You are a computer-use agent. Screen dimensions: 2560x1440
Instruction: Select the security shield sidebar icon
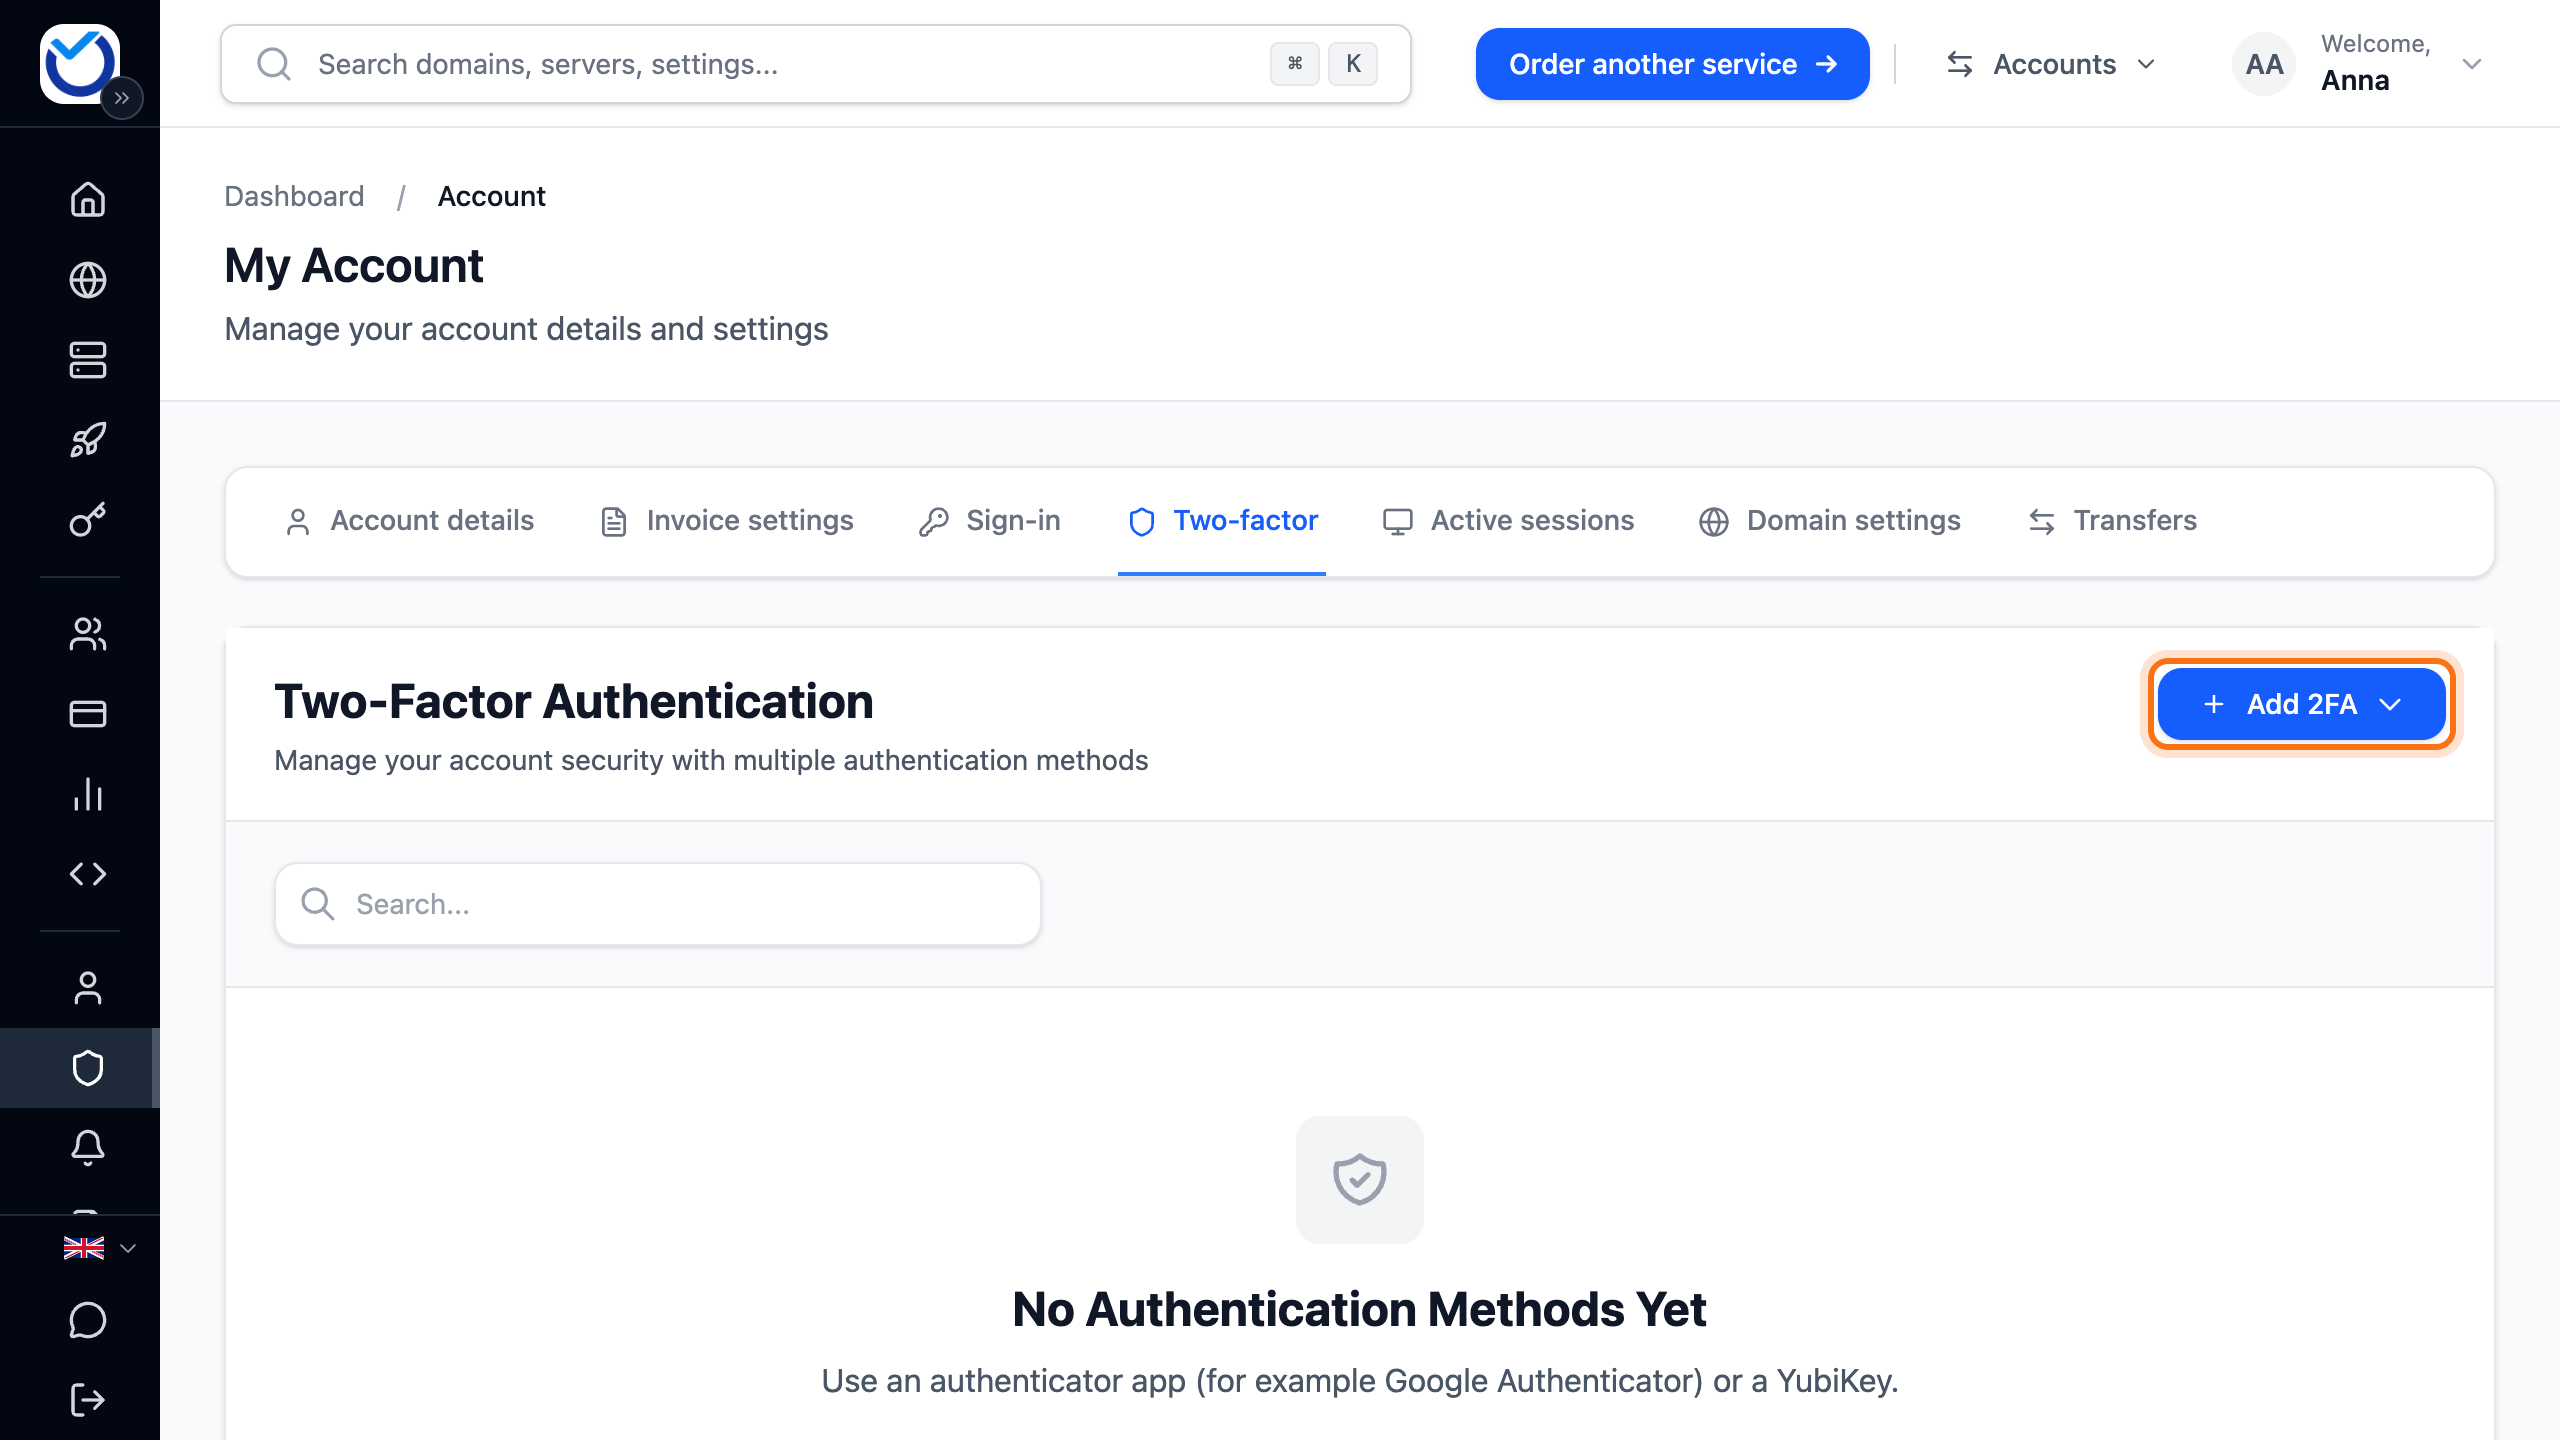(x=88, y=1068)
